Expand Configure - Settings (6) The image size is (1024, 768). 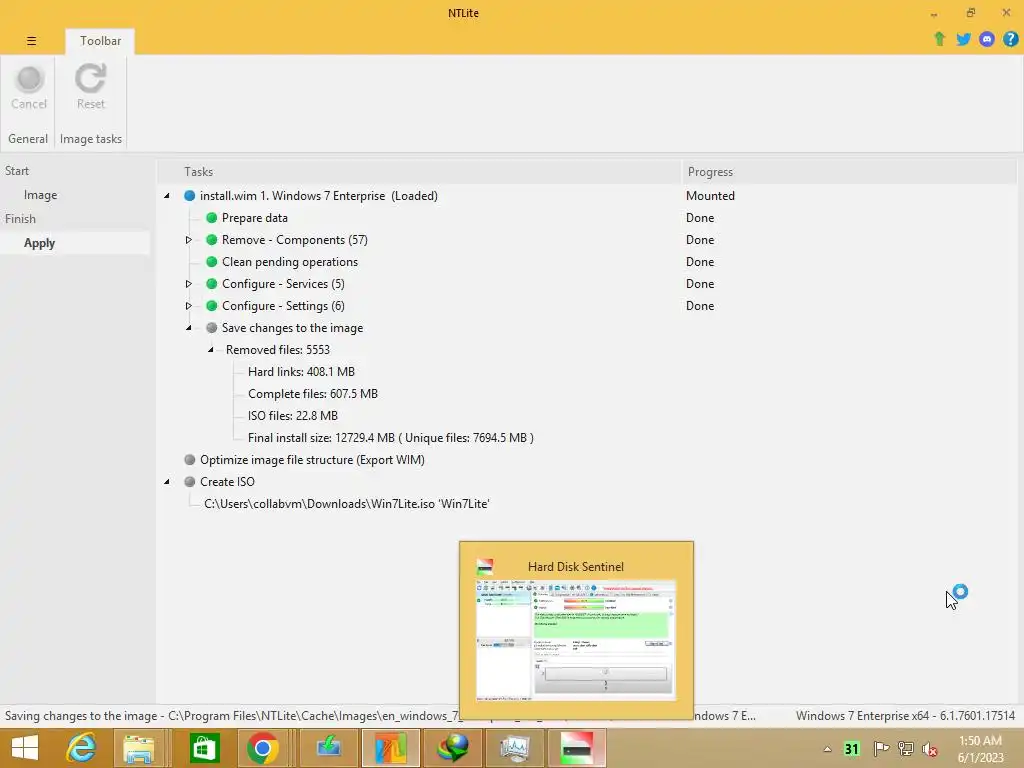(x=189, y=306)
